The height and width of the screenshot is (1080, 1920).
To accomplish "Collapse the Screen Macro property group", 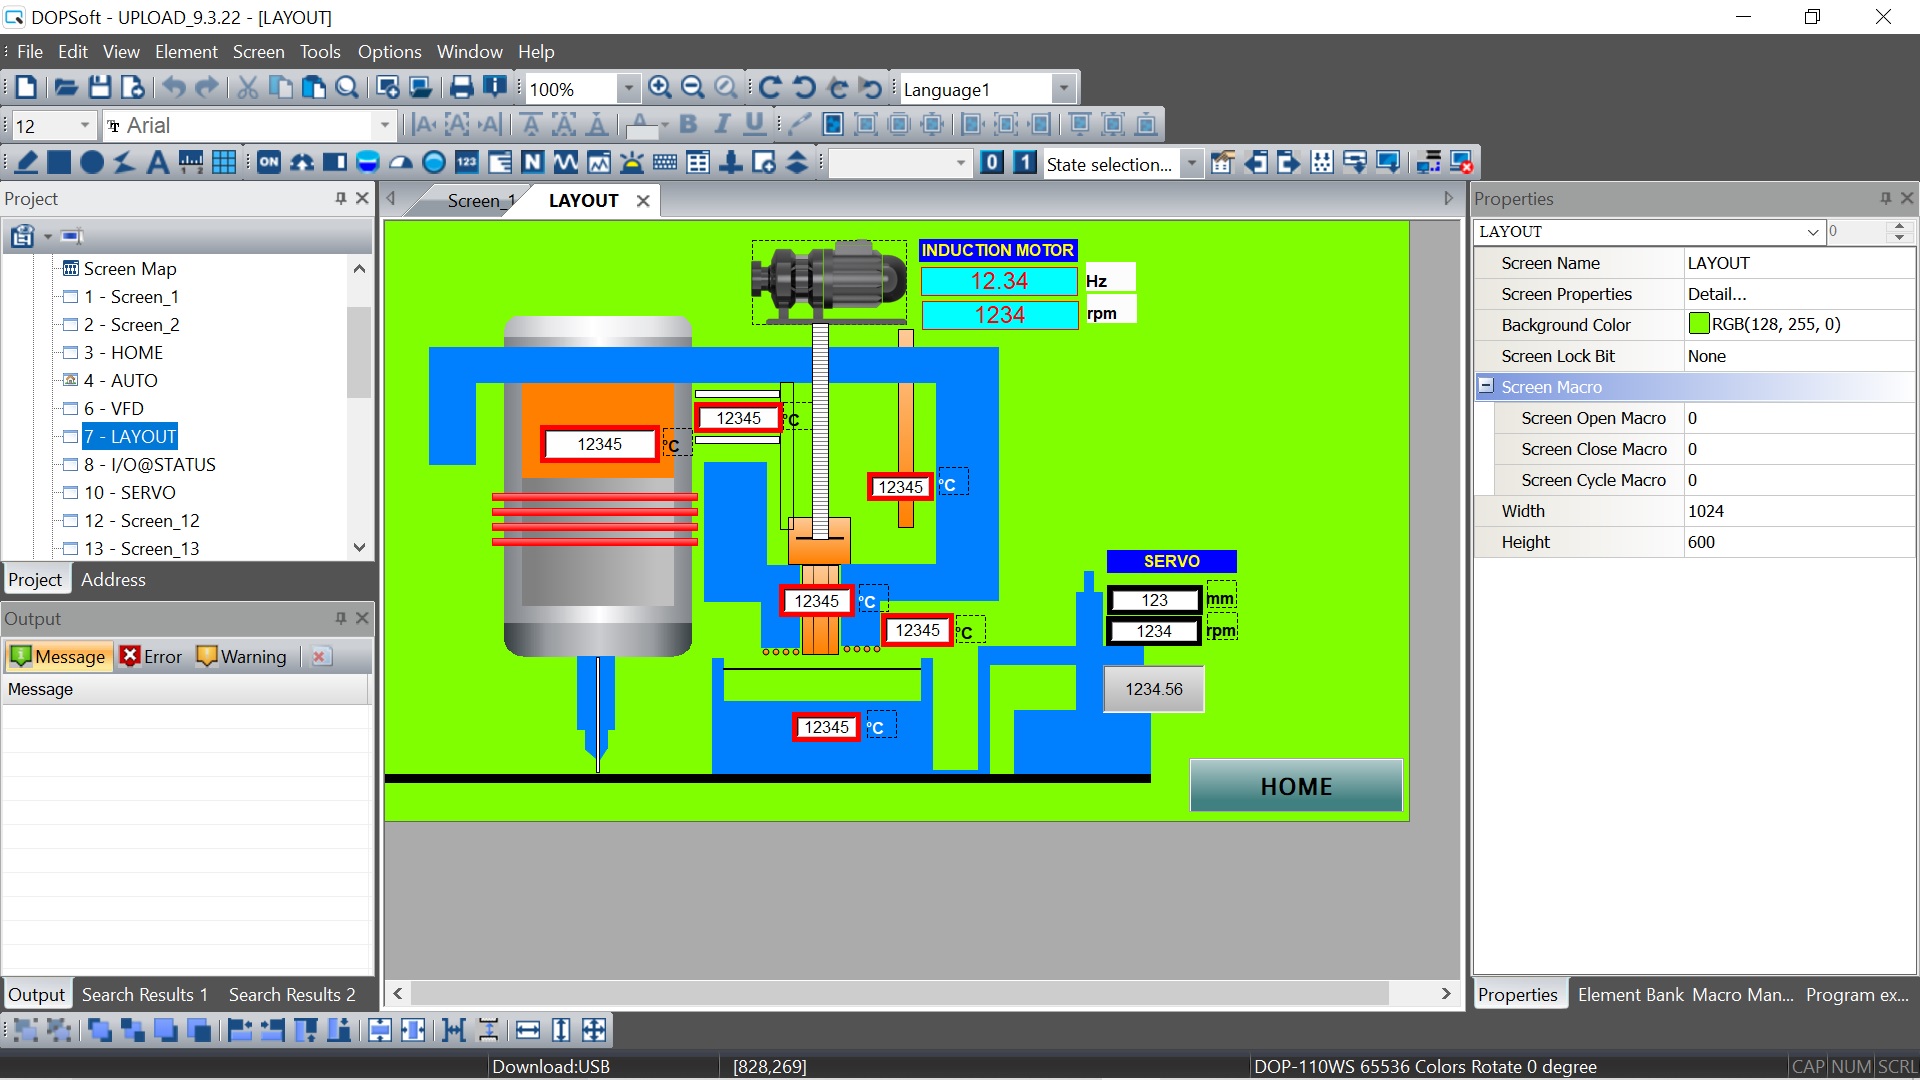I will click(1486, 386).
